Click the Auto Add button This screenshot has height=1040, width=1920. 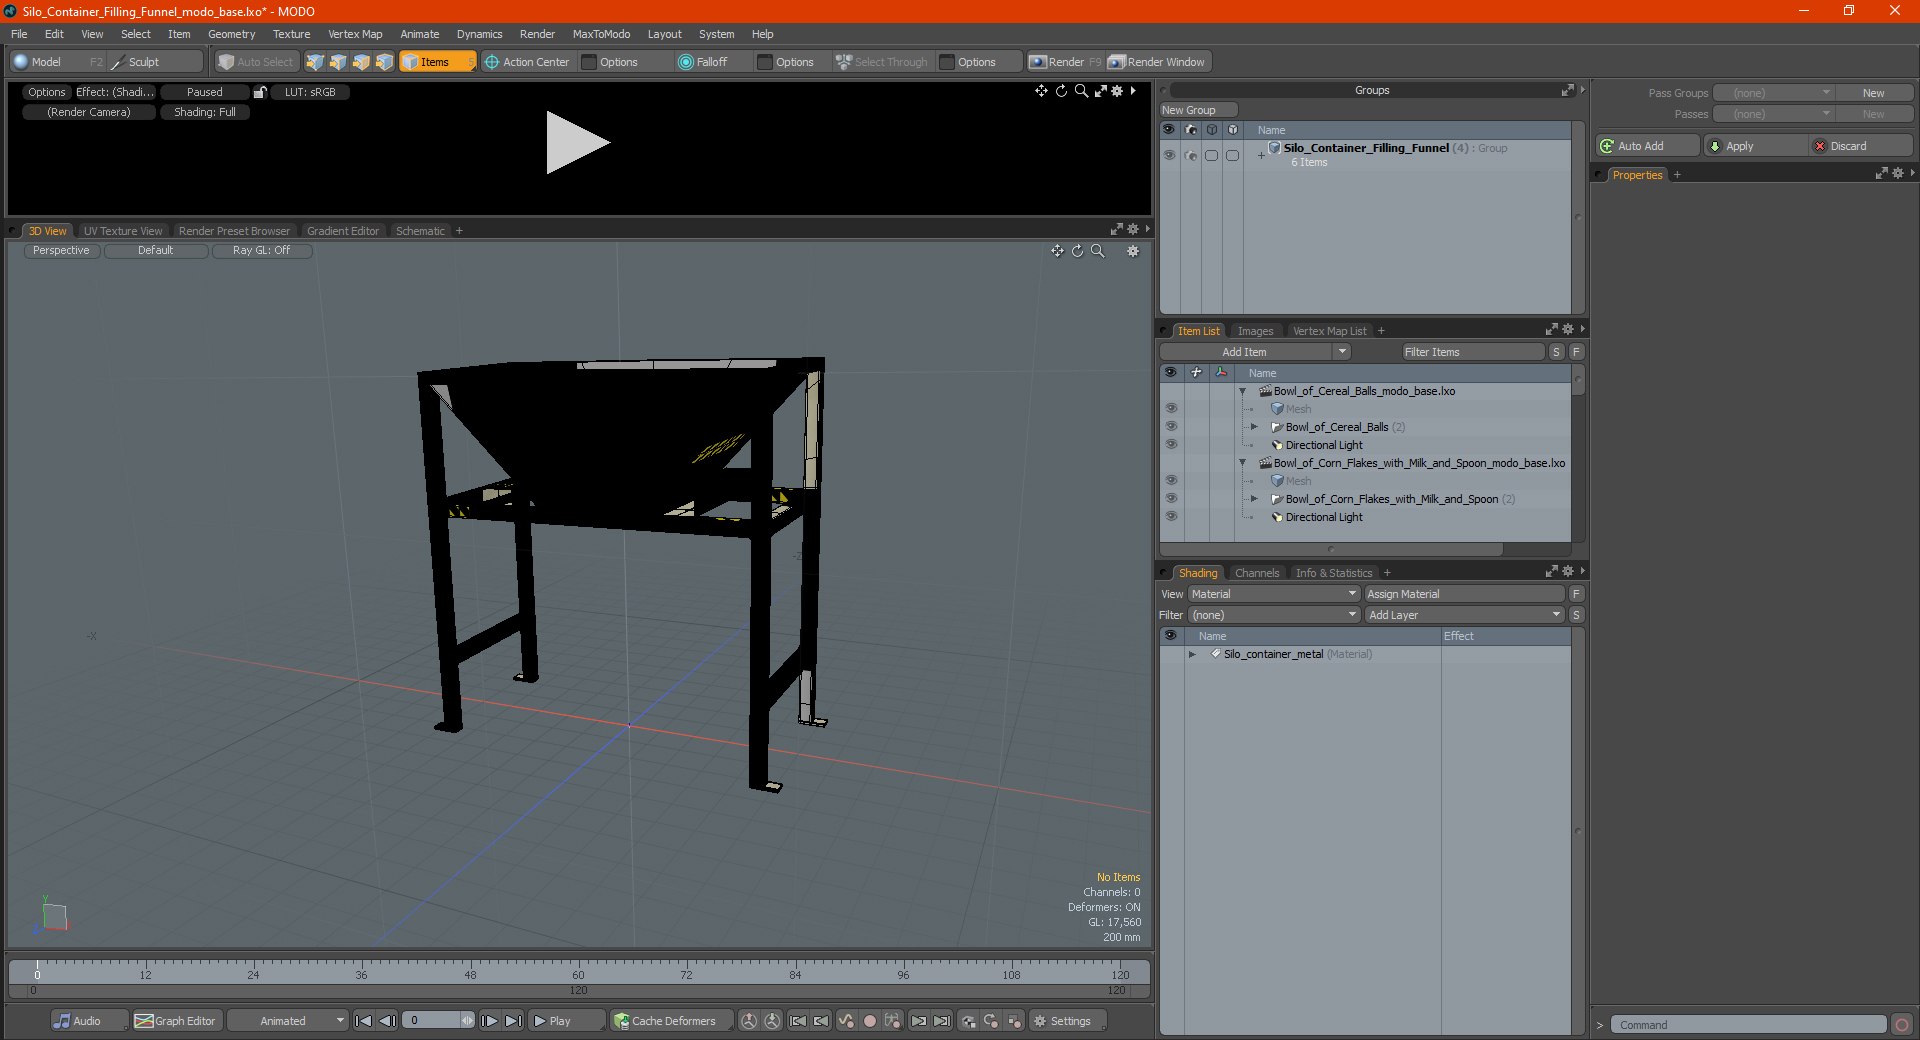[x=1647, y=146]
